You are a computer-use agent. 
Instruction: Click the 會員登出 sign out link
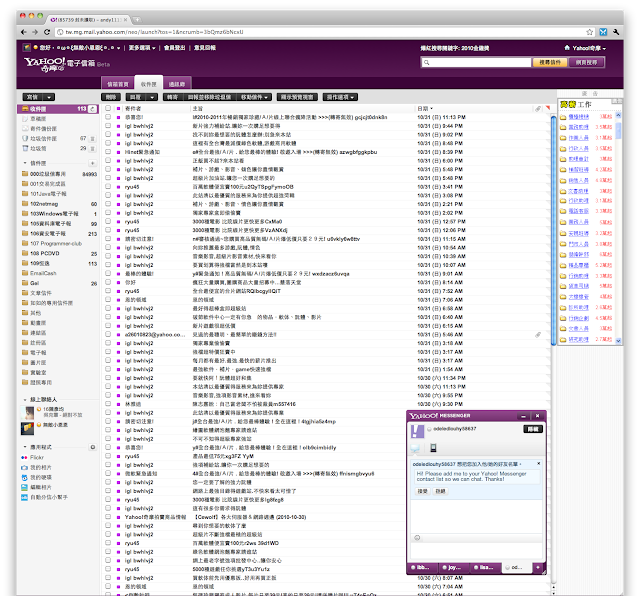point(174,48)
